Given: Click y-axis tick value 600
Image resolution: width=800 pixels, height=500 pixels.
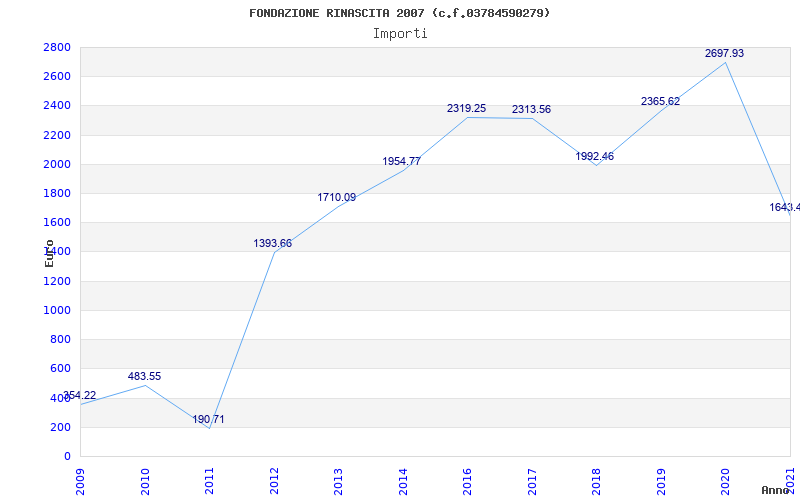Looking at the screenshot, I should [60, 368].
